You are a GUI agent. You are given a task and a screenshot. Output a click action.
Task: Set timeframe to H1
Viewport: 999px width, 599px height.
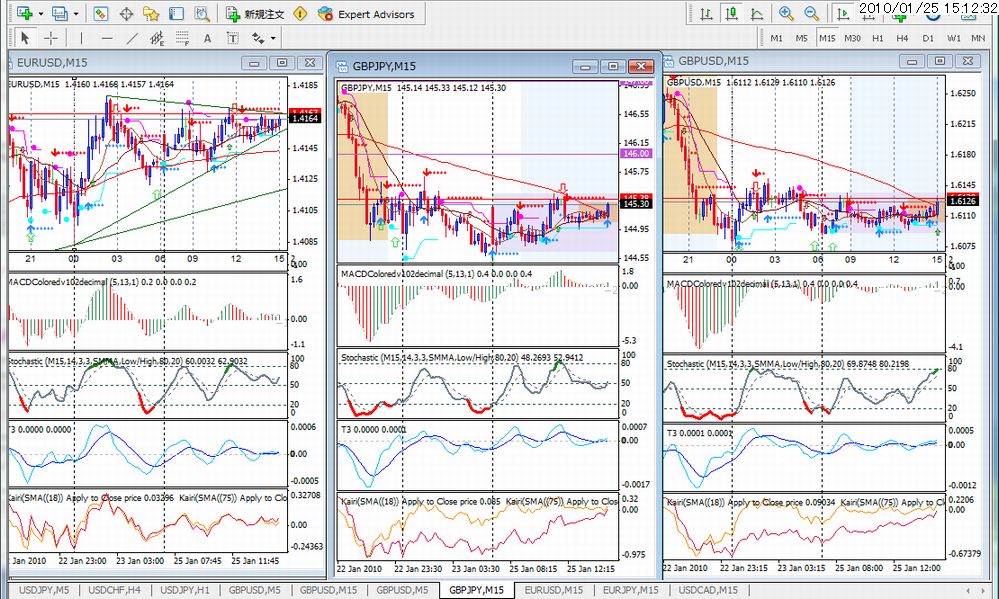[878, 38]
